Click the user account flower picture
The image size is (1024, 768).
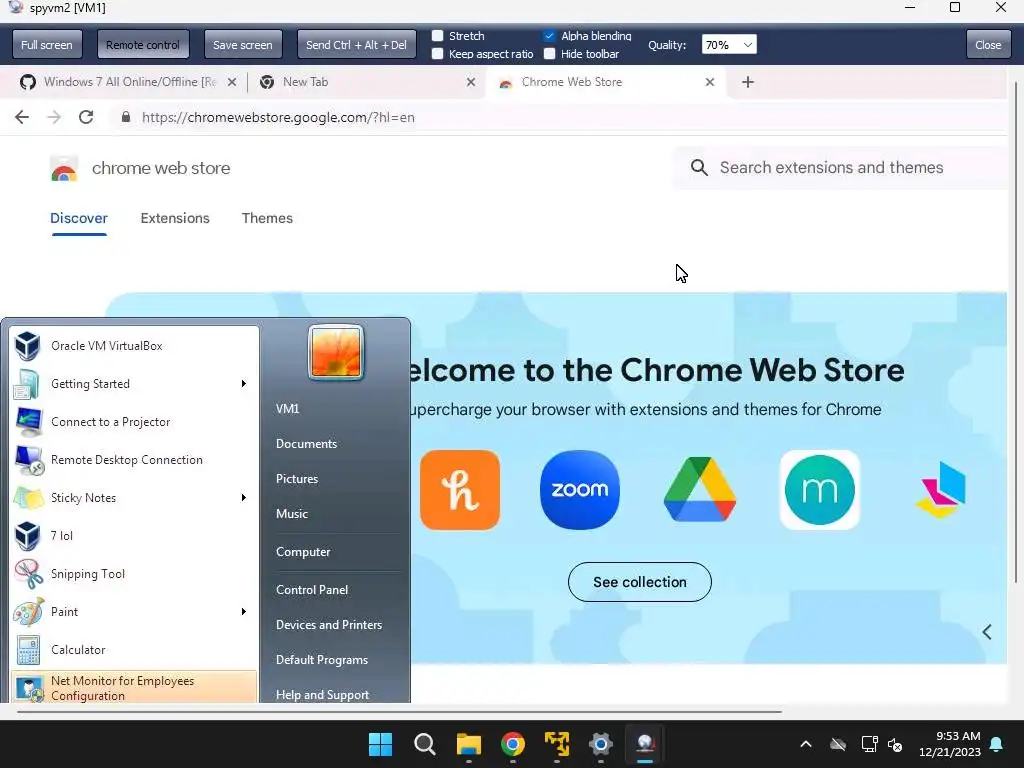coord(336,353)
